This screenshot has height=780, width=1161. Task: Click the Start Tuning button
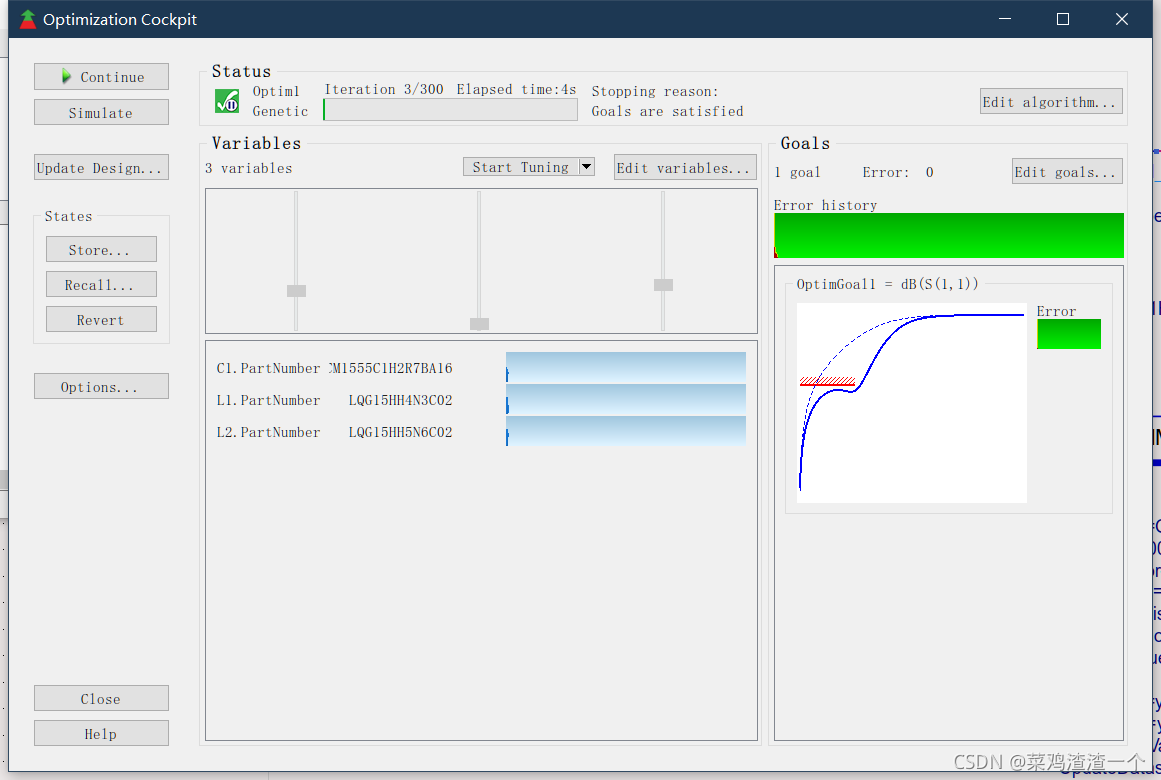click(521, 167)
